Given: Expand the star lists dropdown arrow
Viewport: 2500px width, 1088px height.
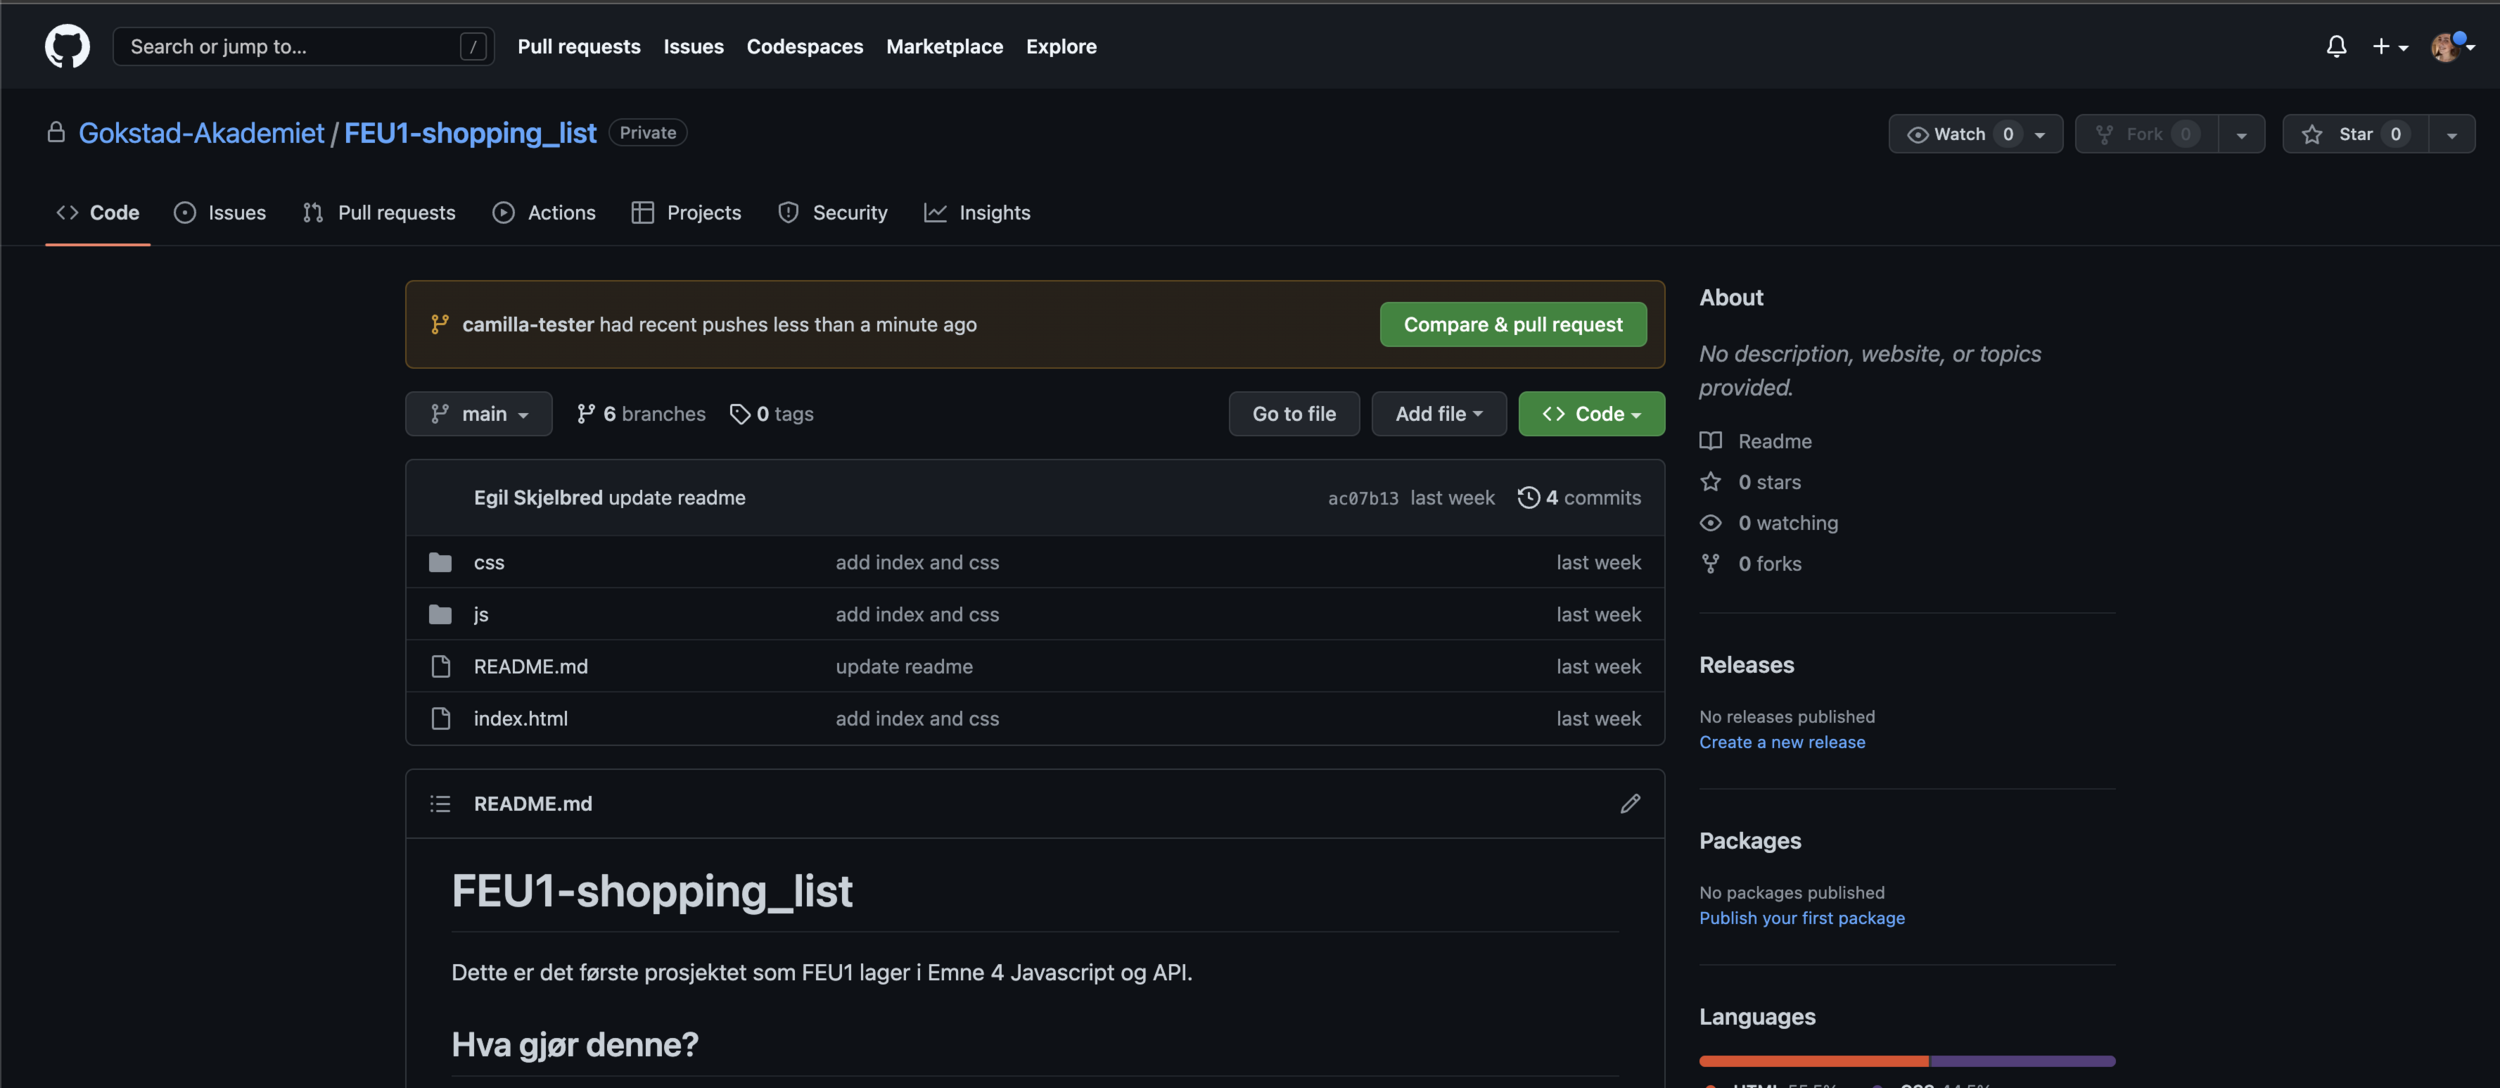Looking at the screenshot, I should pyautogui.click(x=2451, y=134).
